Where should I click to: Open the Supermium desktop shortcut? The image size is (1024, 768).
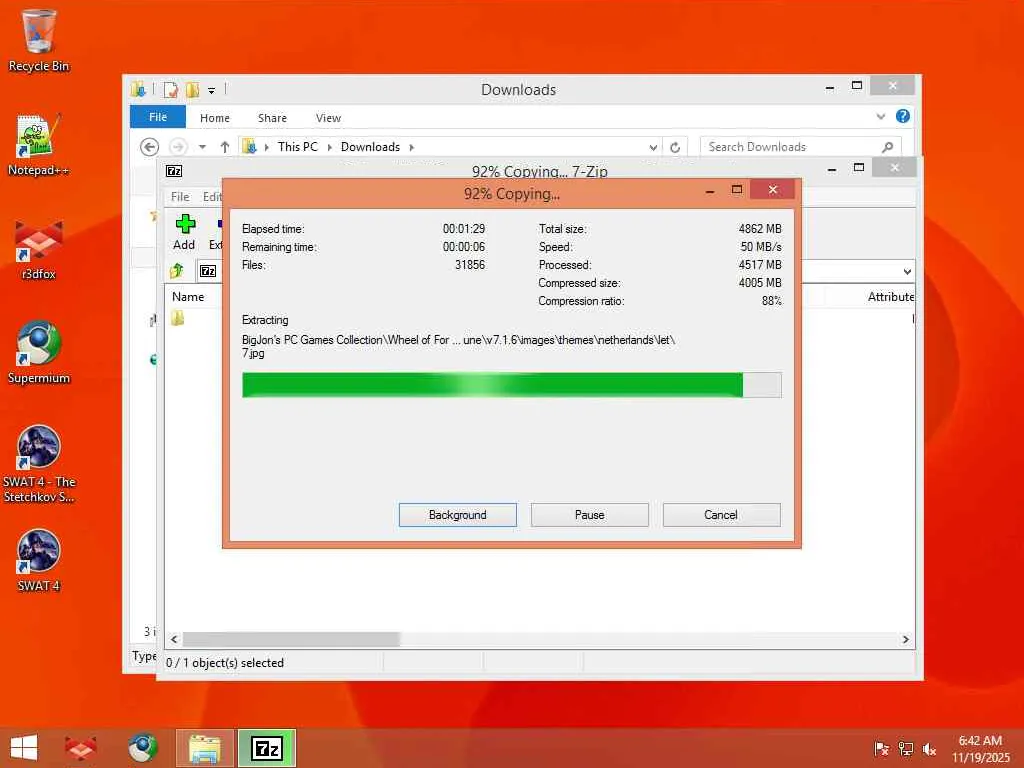pos(39,353)
